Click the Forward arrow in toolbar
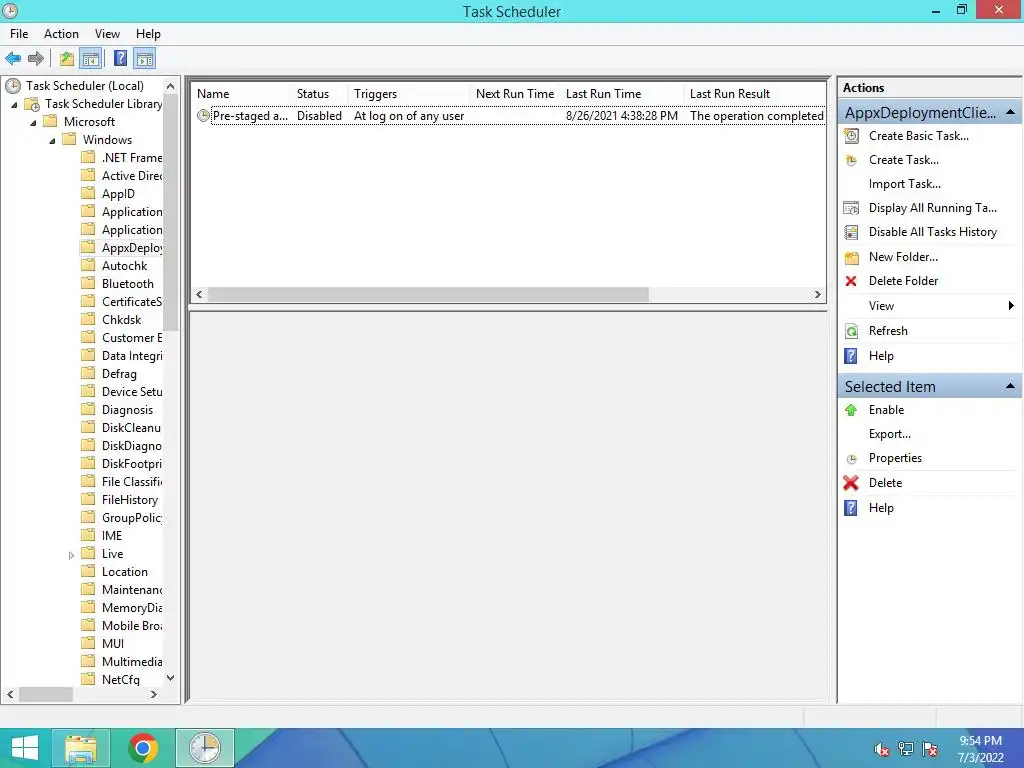 tap(36, 59)
